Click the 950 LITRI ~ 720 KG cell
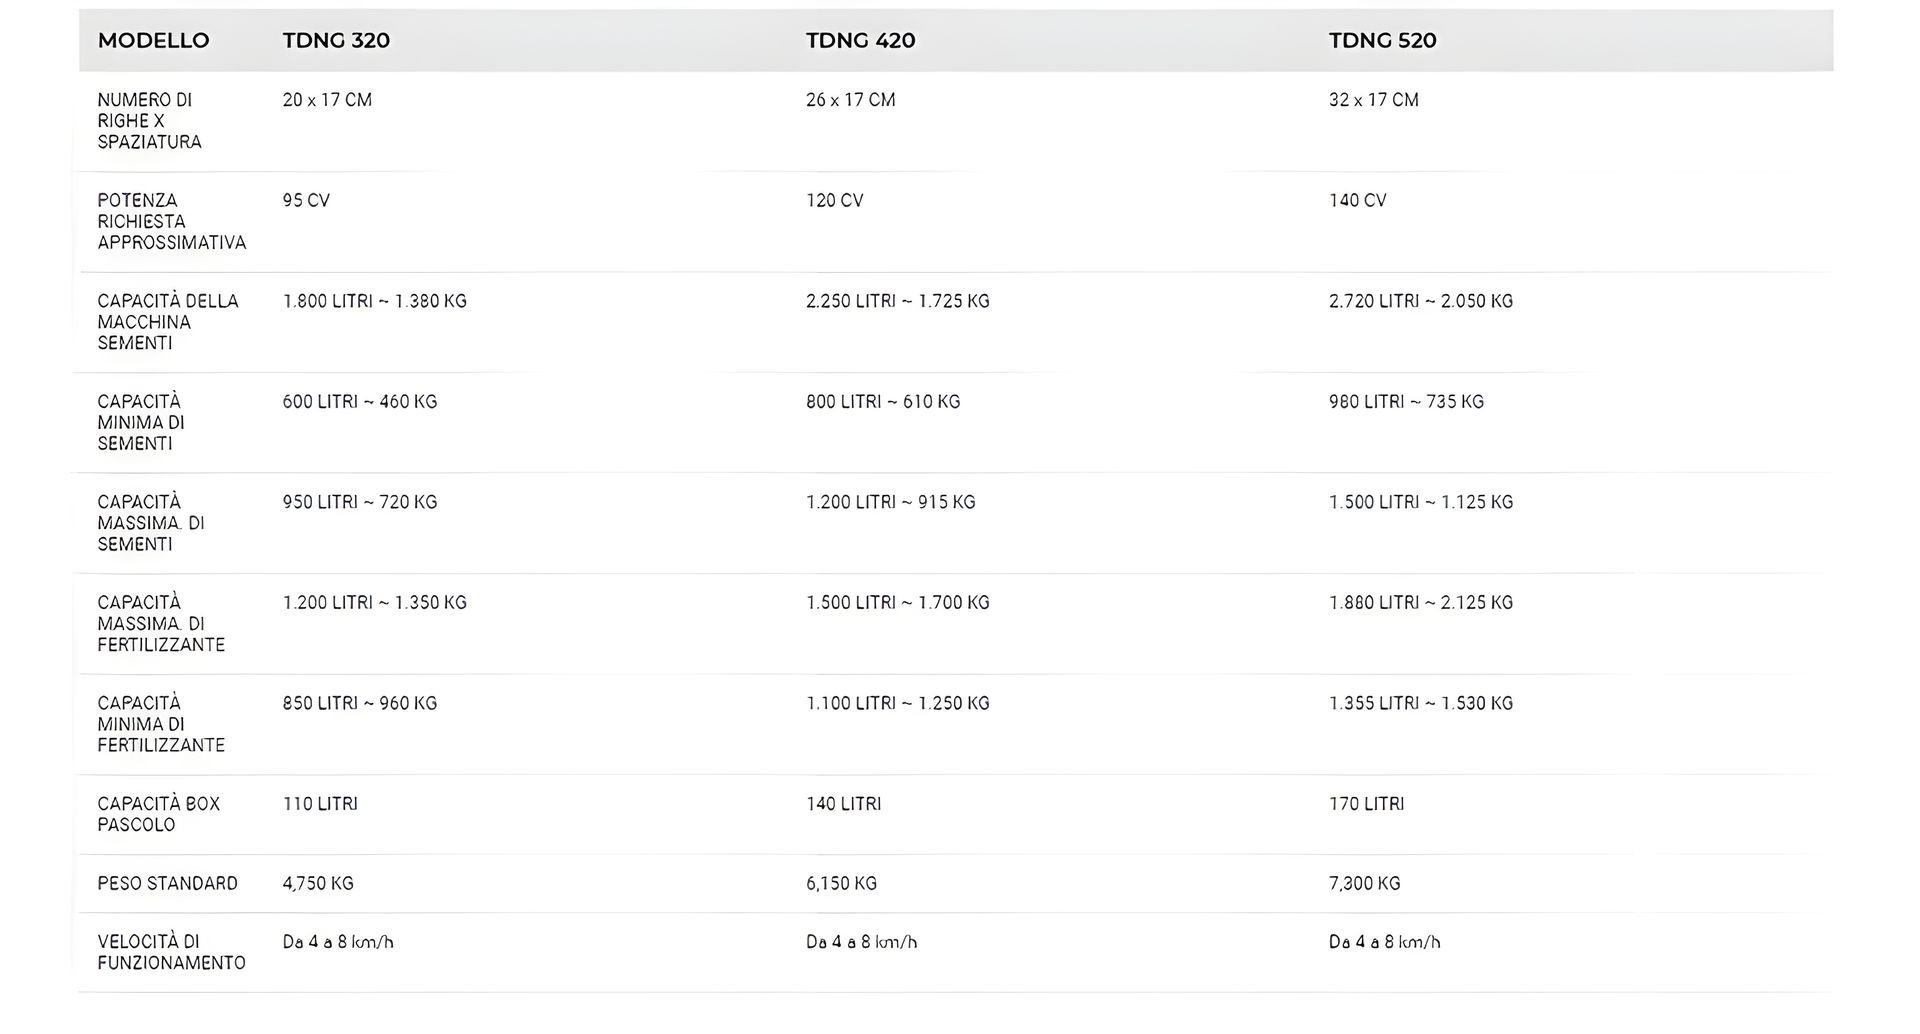This screenshot has width=1920, height=1034. tap(360, 502)
